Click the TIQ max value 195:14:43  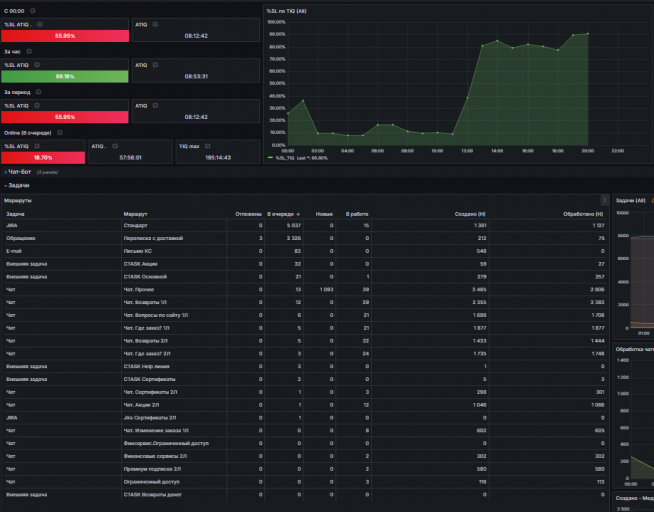[218, 158]
